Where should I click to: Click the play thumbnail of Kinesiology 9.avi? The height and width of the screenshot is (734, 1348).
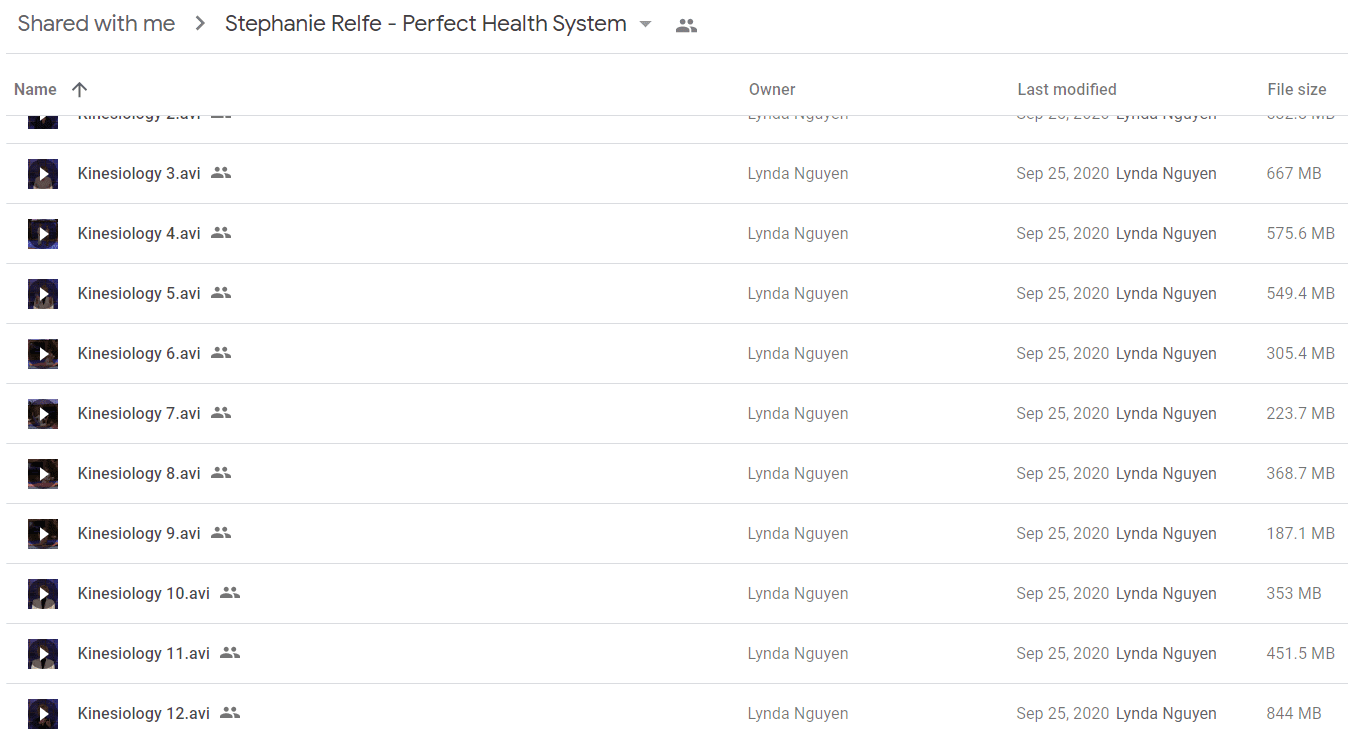click(43, 534)
